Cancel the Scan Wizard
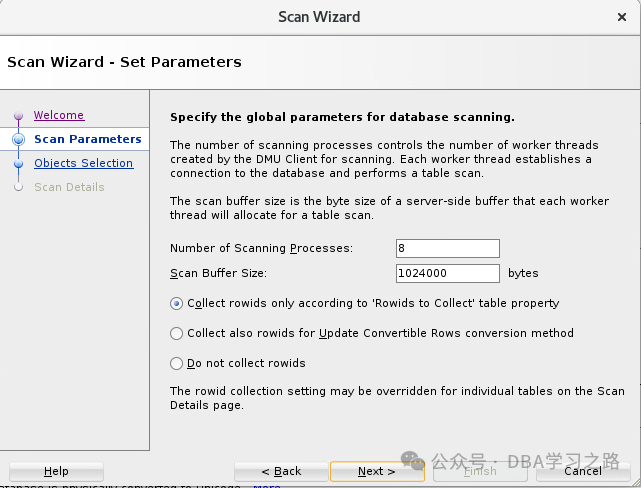The height and width of the screenshot is (488, 641). click(583, 471)
